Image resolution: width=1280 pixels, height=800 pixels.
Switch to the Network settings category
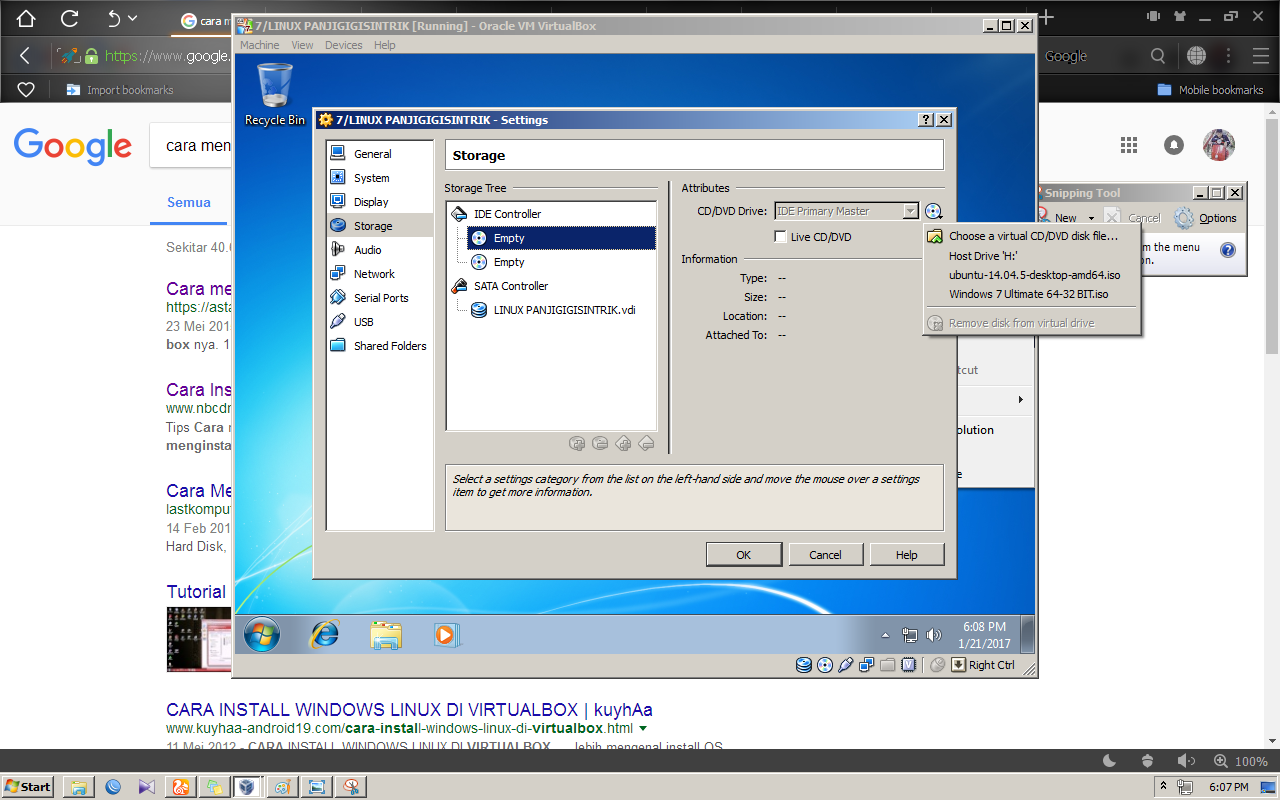(380, 274)
